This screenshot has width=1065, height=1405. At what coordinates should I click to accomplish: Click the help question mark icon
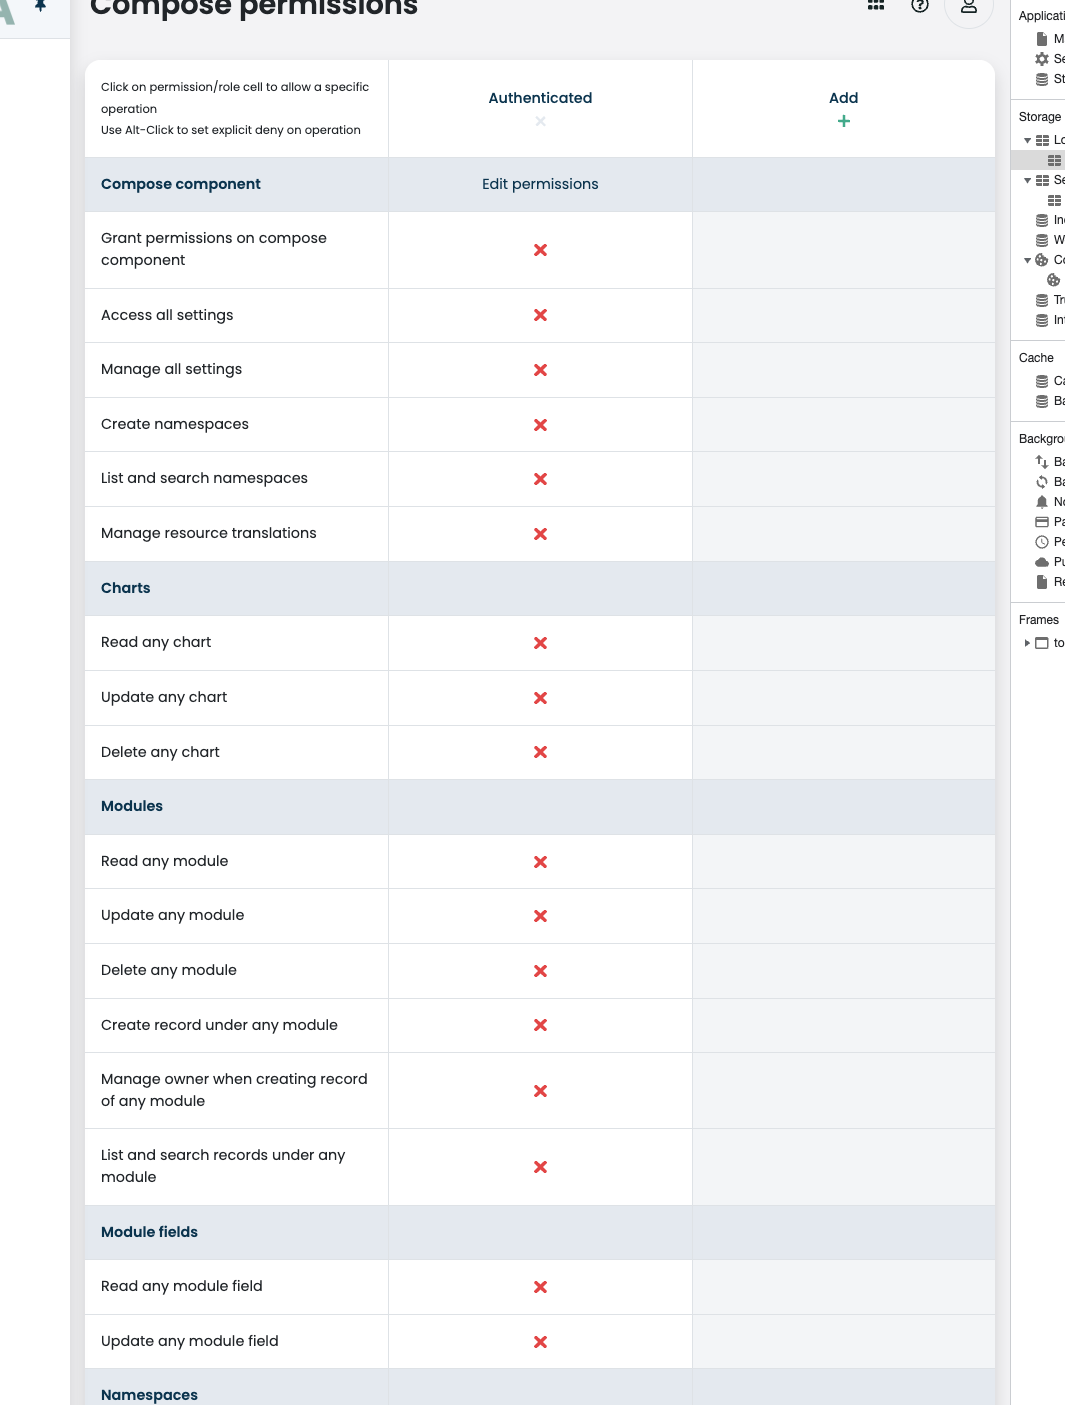click(x=919, y=7)
